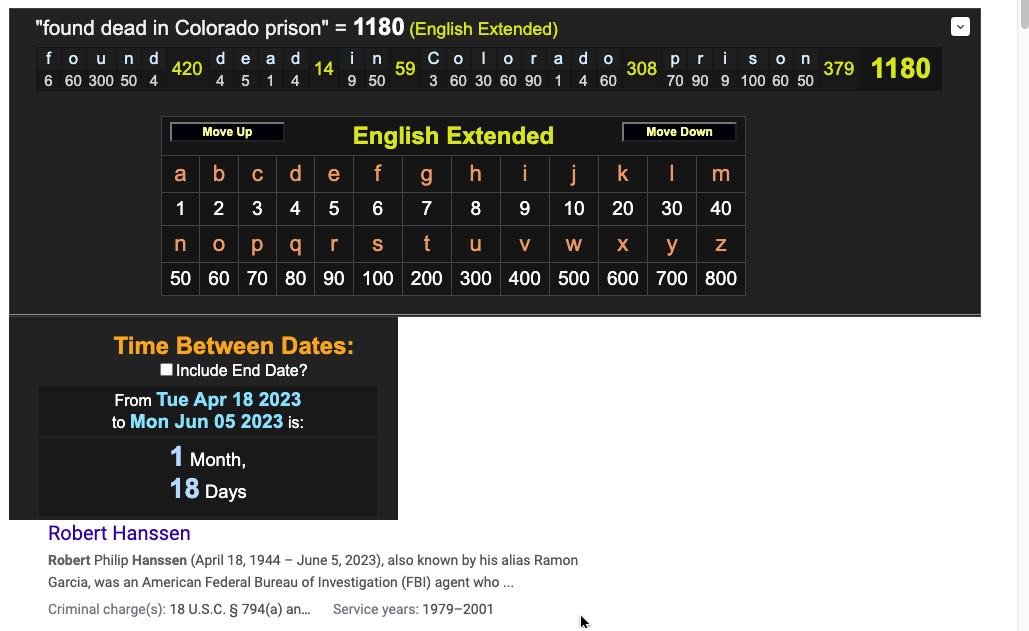The width and height of the screenshot is (1029, 631).
Task: Select the letter 'z' cell in cipher table
Action: pos(720,244)
